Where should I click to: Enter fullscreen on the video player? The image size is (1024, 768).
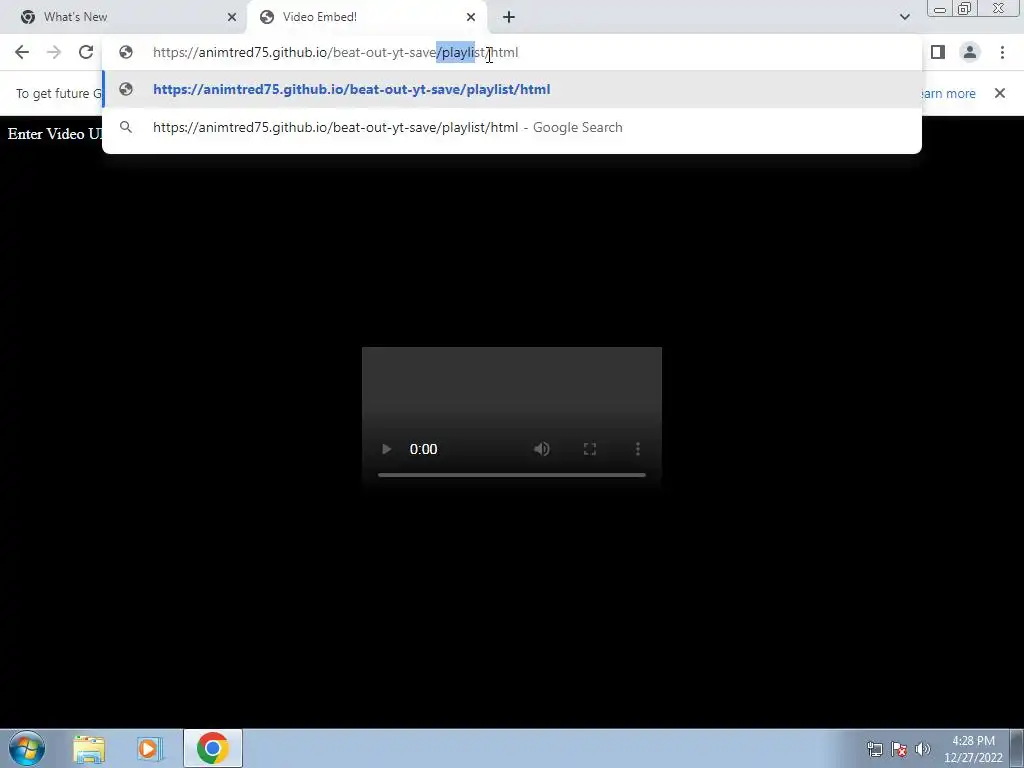click(x=590, y=449)
